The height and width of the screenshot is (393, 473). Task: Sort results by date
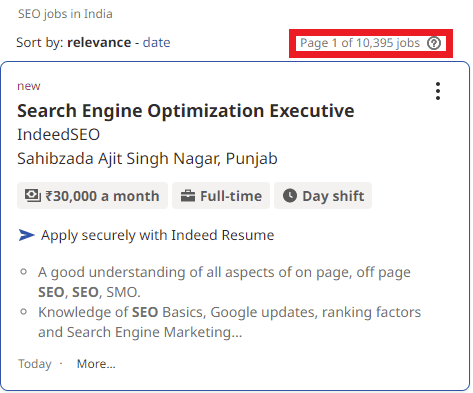156,42
